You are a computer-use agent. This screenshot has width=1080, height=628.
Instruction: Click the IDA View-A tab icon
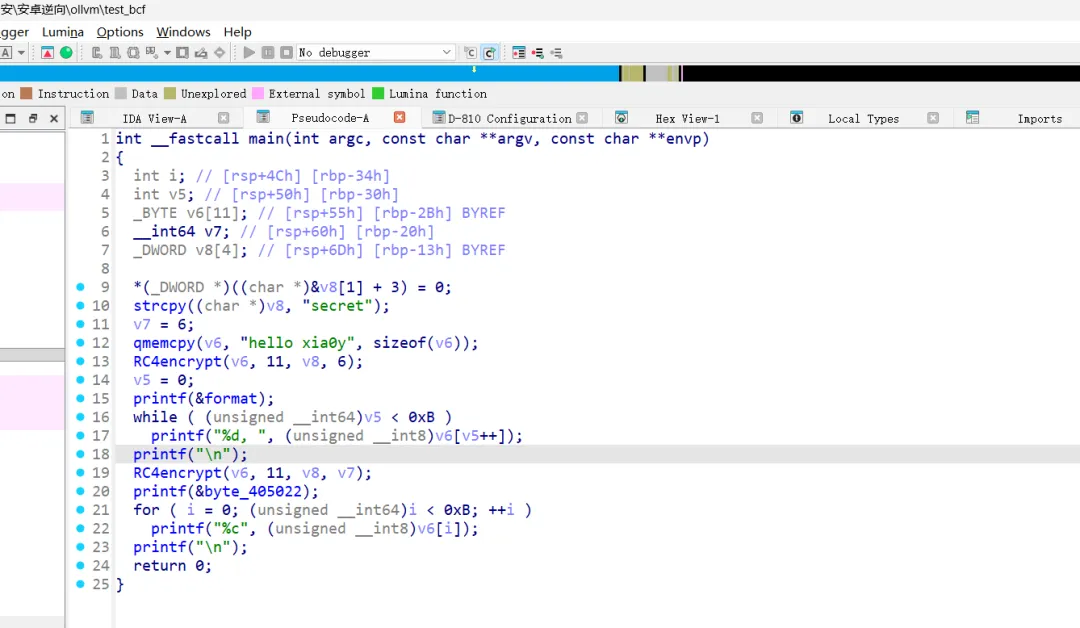(x=87, y=118)
